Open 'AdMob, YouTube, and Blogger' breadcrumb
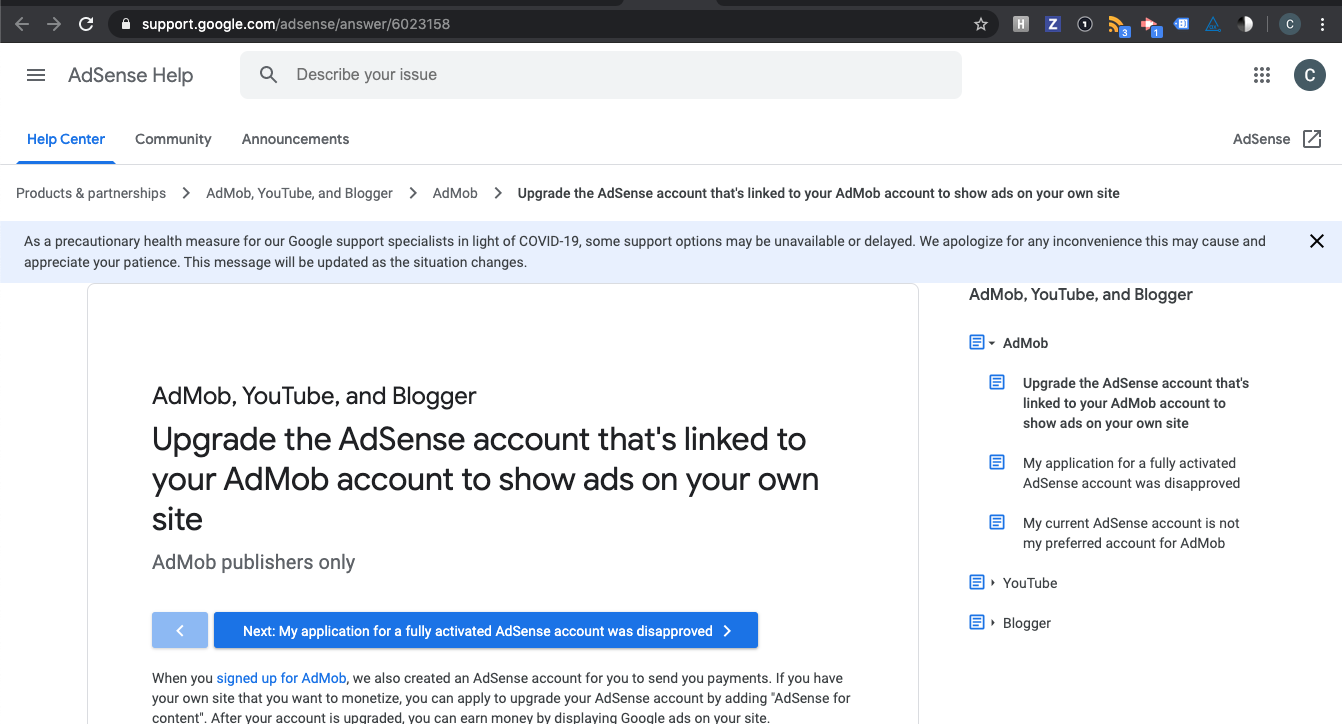This screenshot has height=724, width=1342. pos(299,193)
